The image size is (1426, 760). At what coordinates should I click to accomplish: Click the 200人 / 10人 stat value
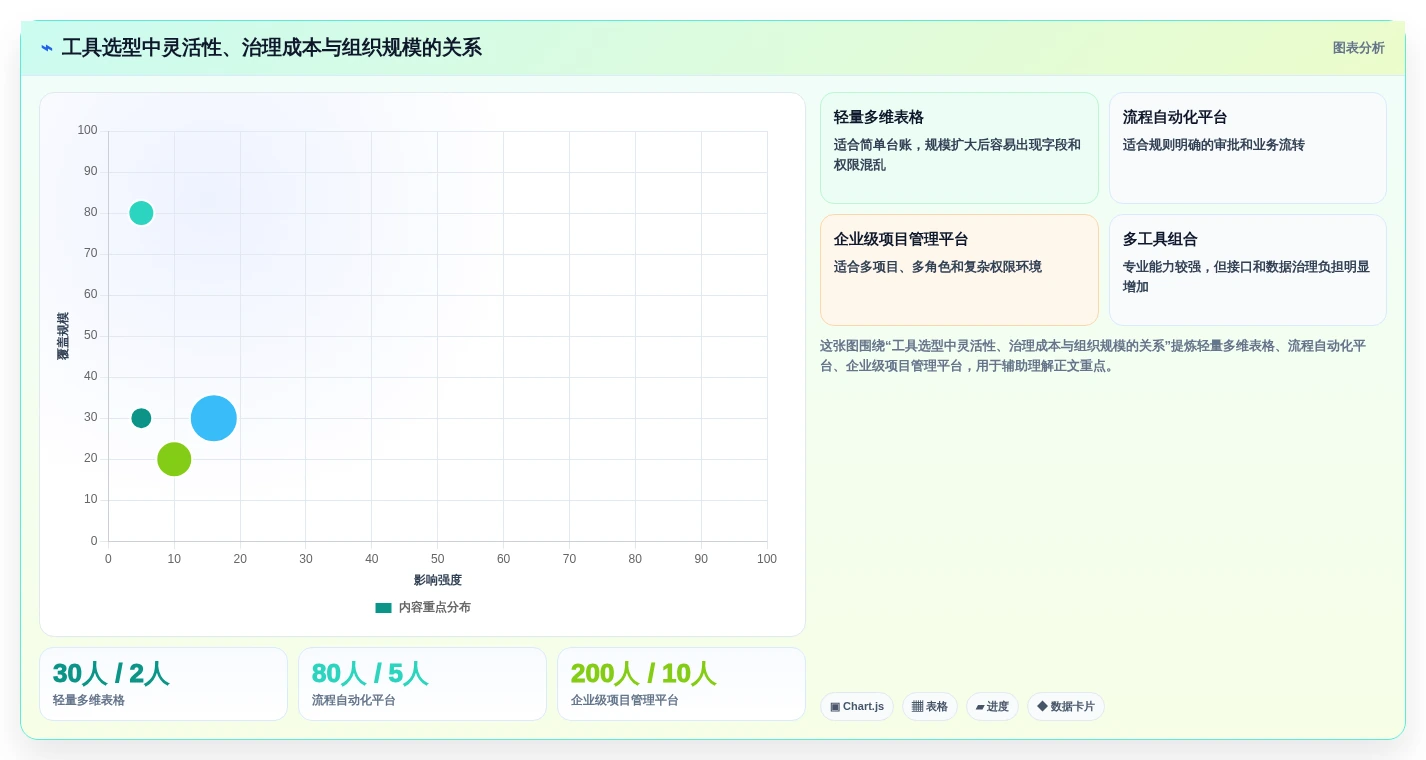643,674
